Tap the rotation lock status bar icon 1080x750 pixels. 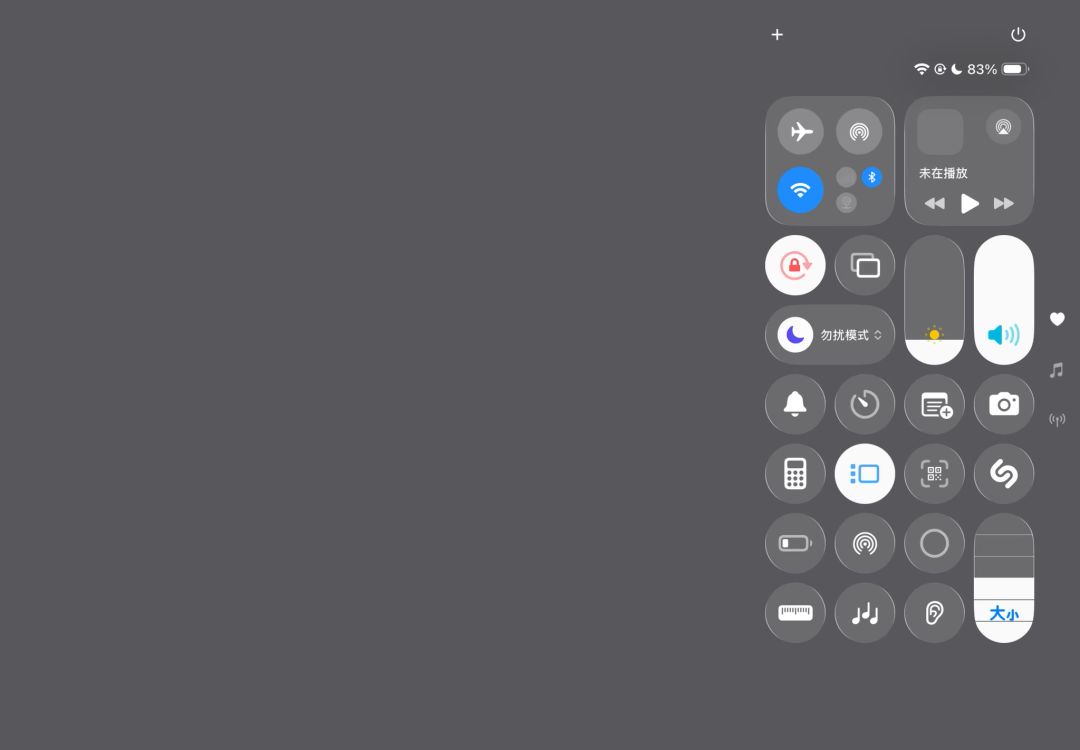(940, 69)
